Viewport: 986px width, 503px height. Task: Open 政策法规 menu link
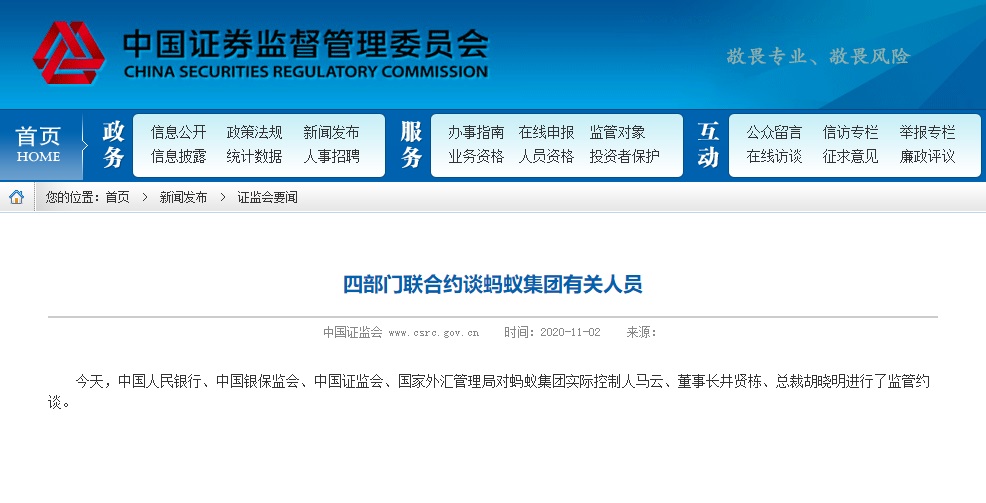tap(255, 132)
